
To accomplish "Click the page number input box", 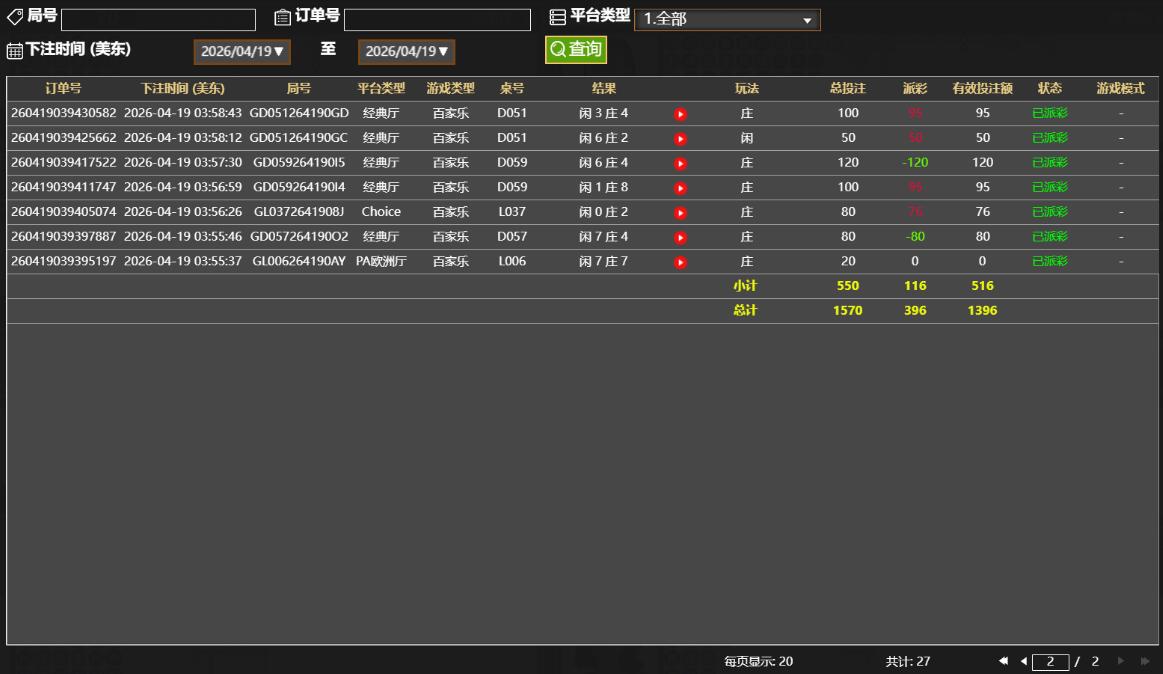I will [x=1050, y=662].
